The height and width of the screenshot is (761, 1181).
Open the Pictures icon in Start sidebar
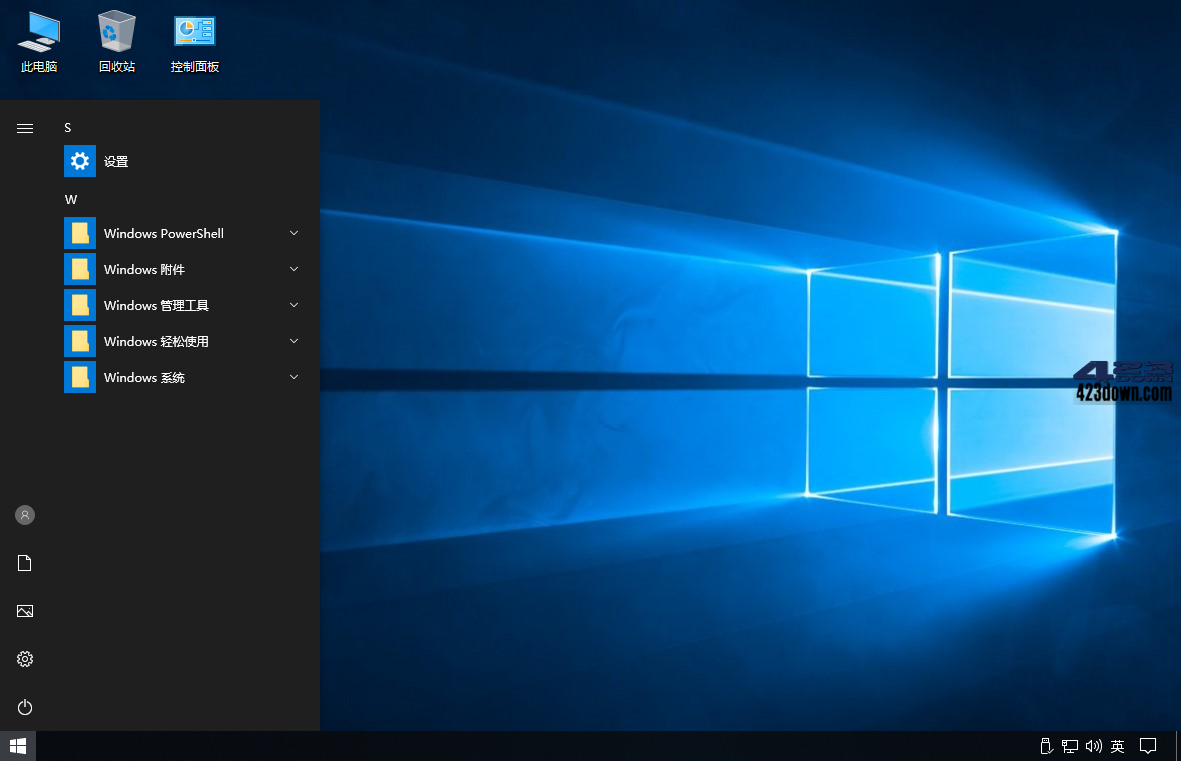(x=24, y=610)
